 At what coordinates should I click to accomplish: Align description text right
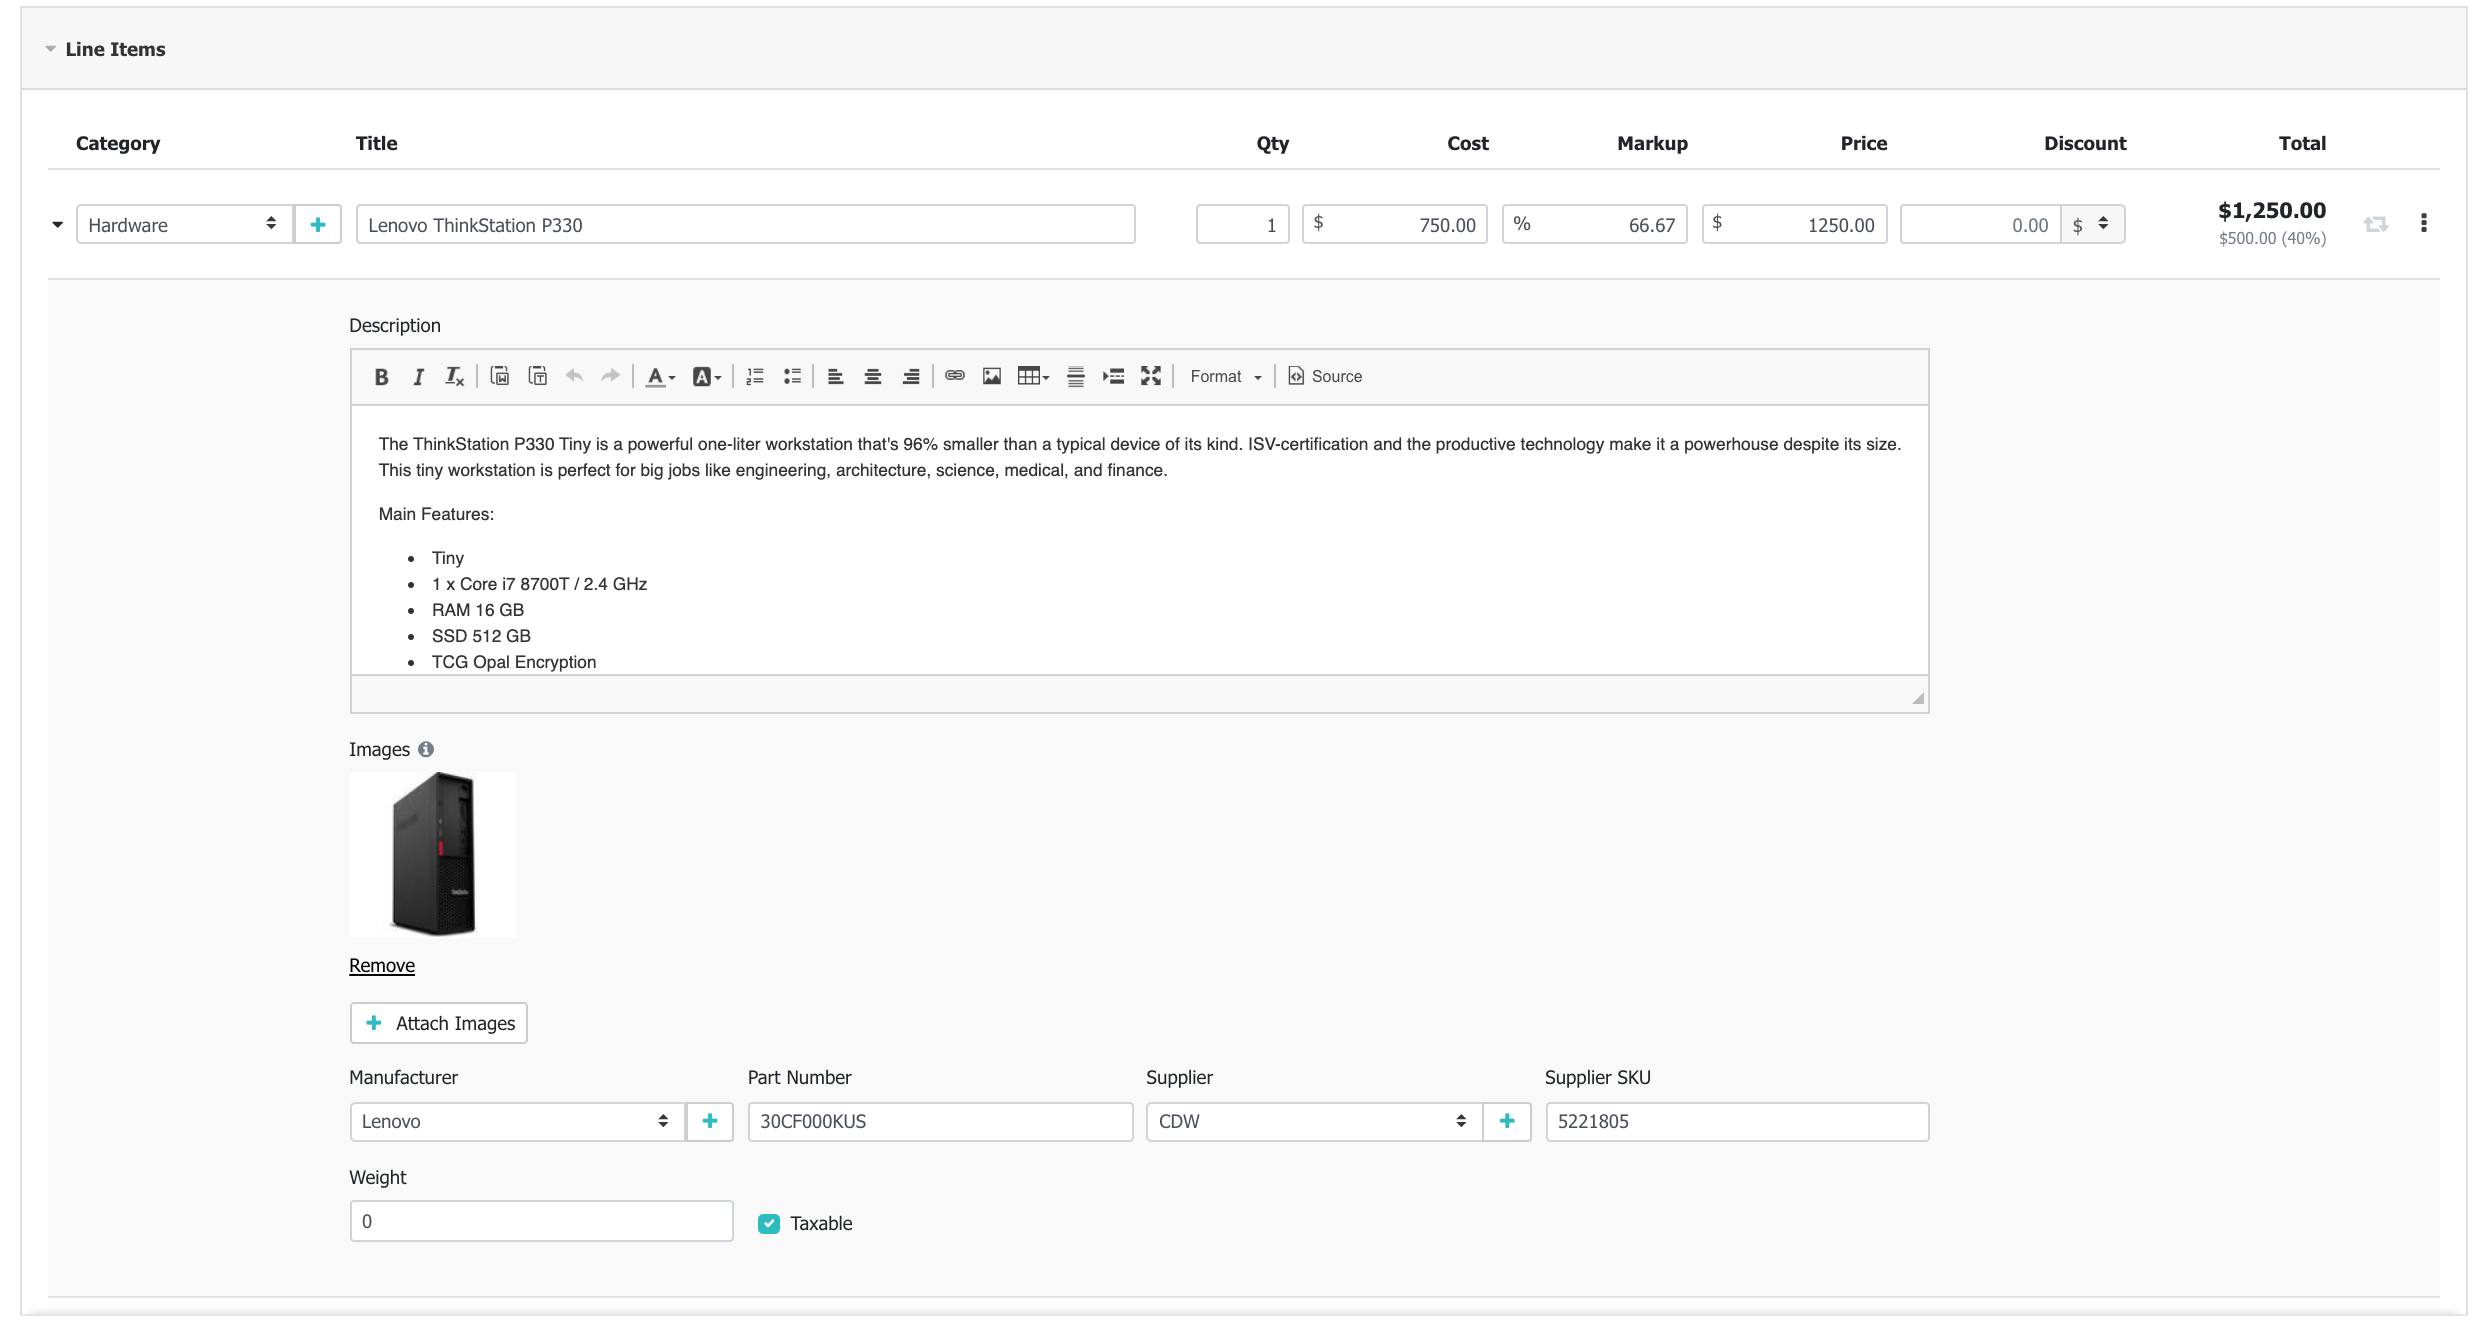point(910,377)
